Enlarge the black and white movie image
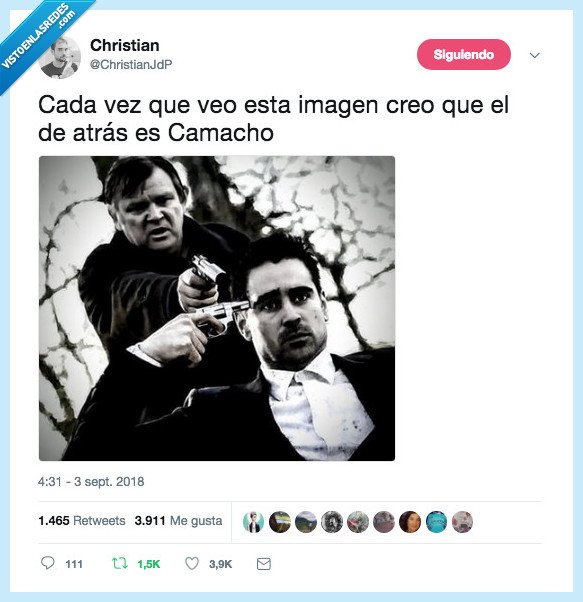This screenshot has height=602, width=583. [x=217, y=308]
